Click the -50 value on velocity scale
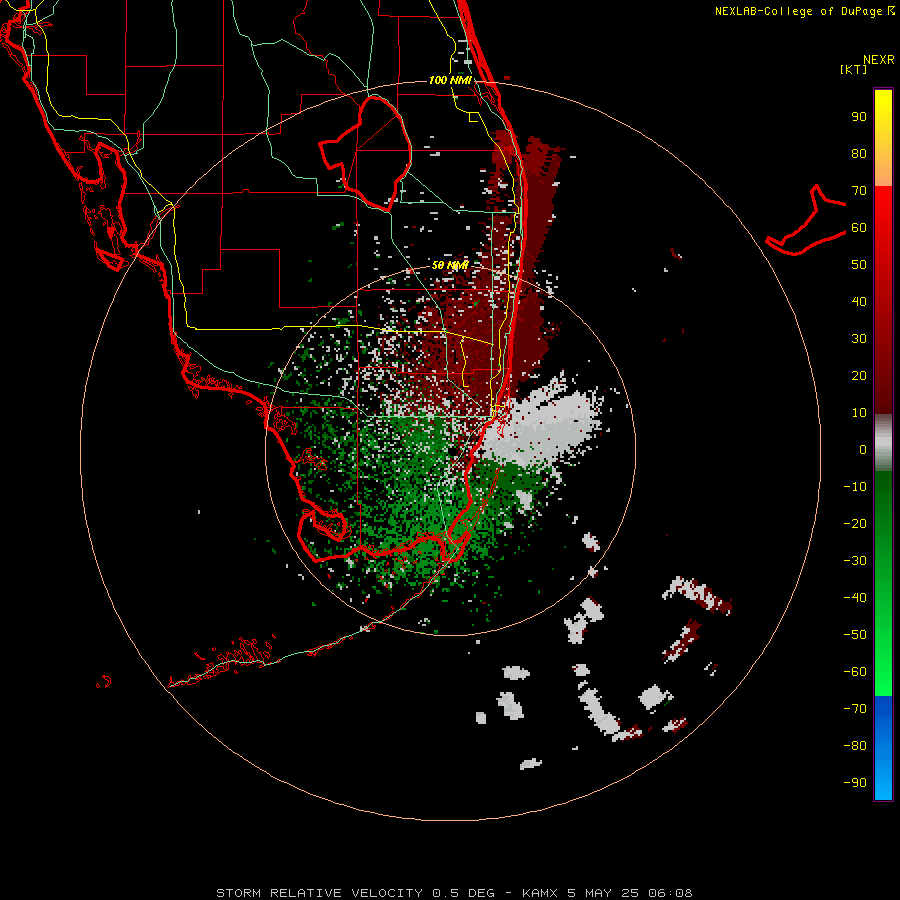This screenshot has width=900, height=900. tap(855, 634)
